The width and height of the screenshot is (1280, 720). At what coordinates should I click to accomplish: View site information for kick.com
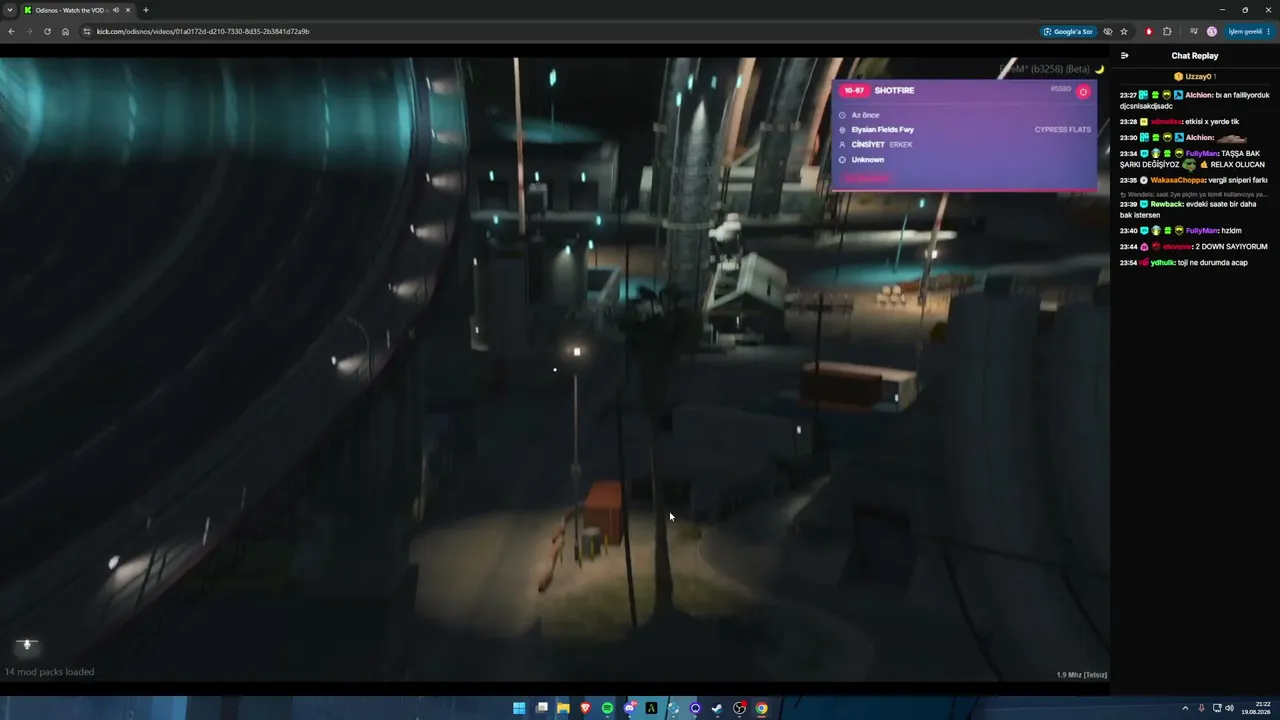(x=87, y=31)
